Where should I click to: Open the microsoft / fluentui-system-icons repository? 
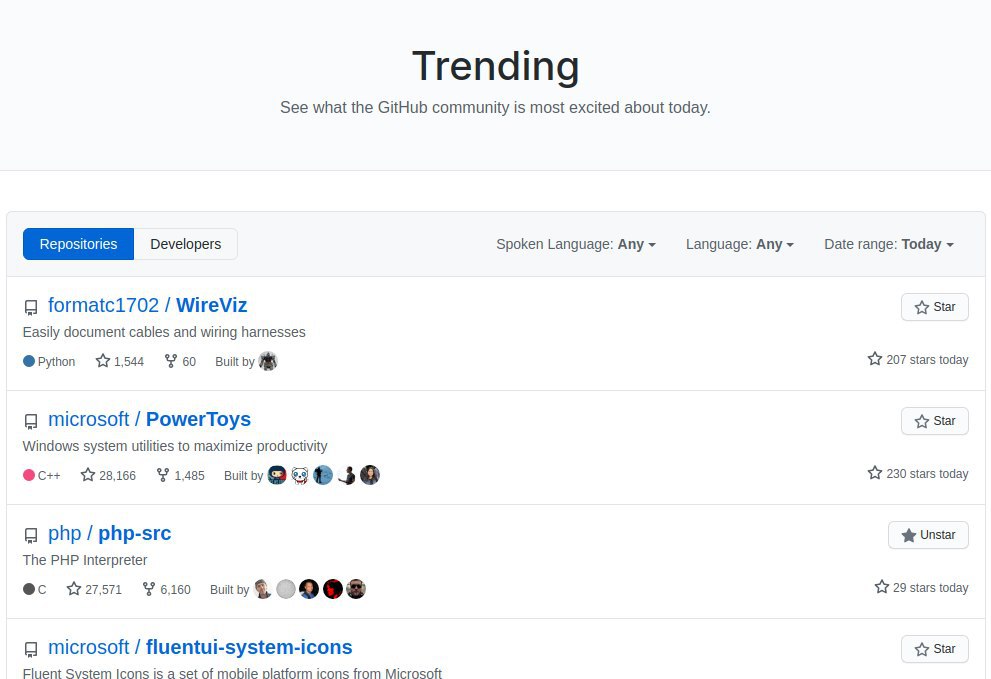tap(200, 647)
